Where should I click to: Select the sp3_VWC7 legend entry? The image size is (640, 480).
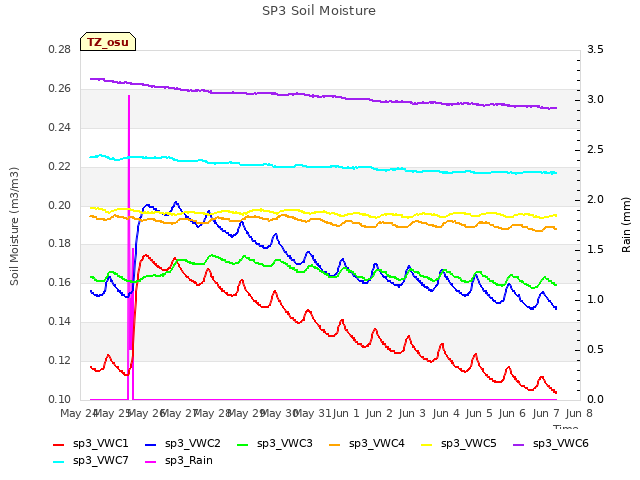pos(91,460)
